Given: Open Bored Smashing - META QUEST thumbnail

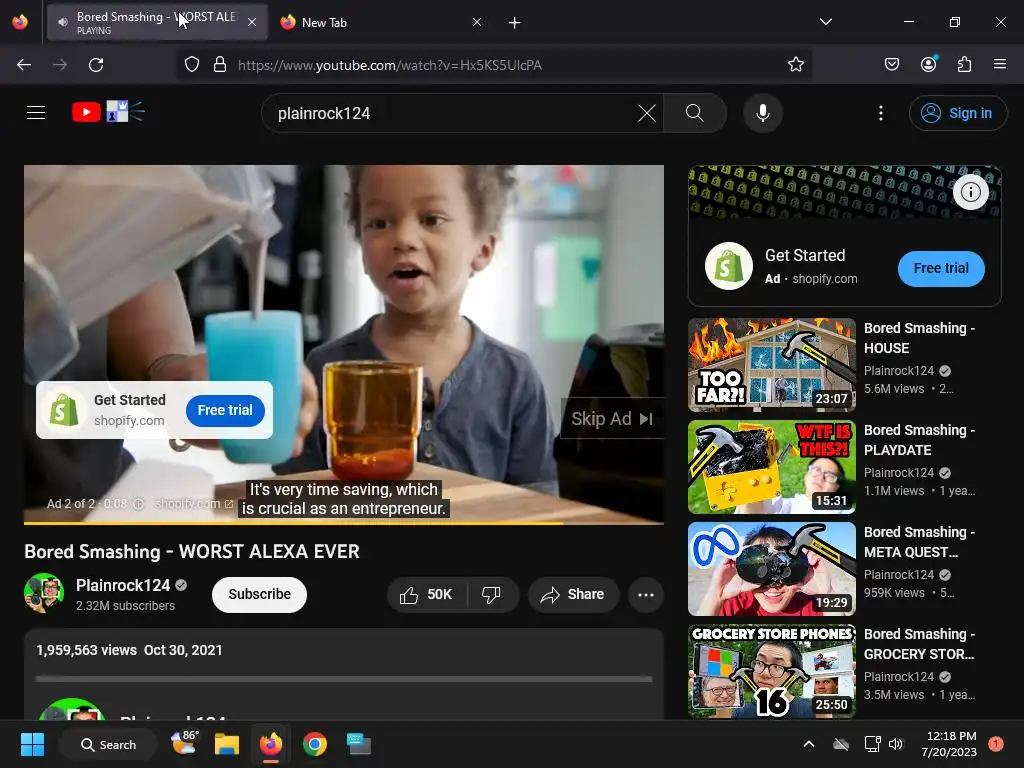Looking at the screenshot, I should click(771, 569).
